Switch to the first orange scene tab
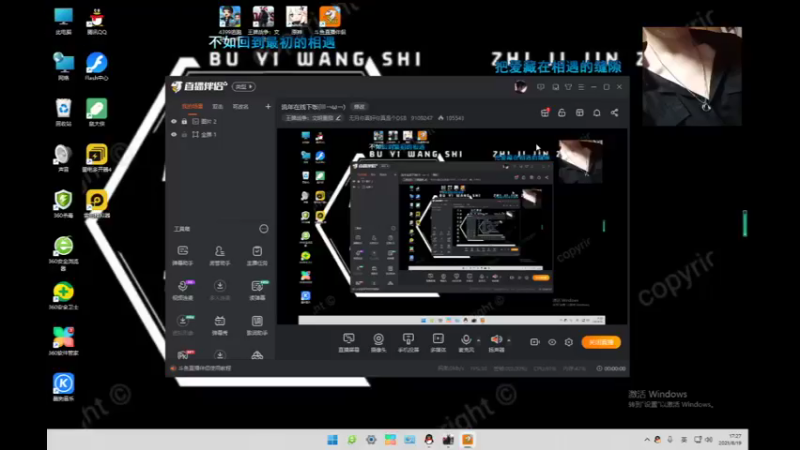The height and width of the screenshot is (450, 800). pyautogui.click(x=192, y=107)
